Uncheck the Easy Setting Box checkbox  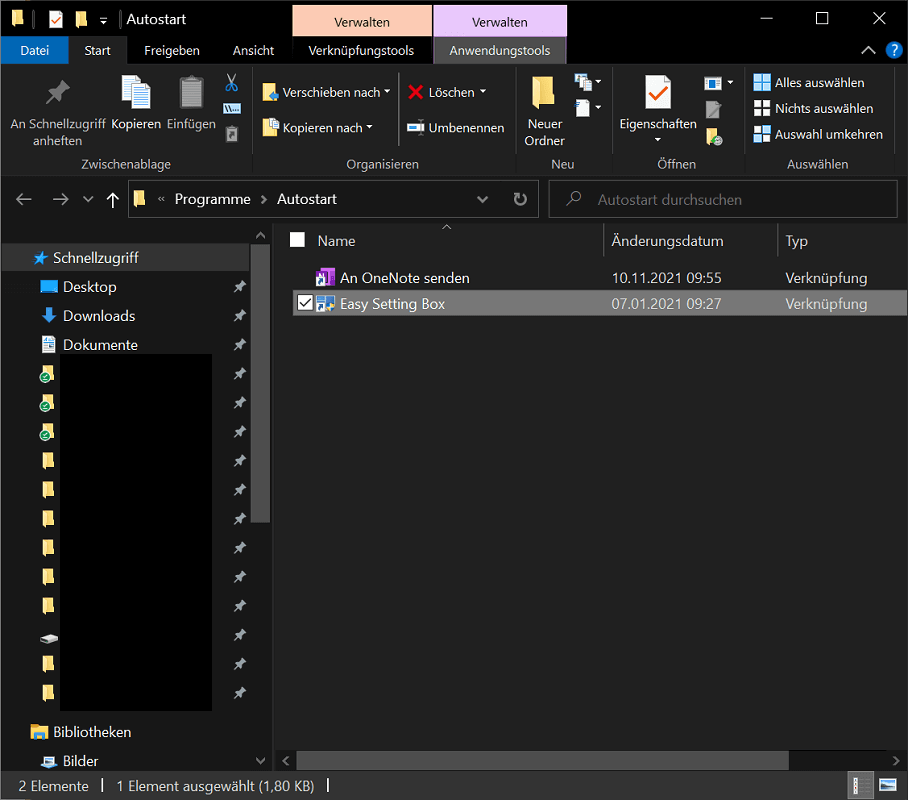pos(305,303)
